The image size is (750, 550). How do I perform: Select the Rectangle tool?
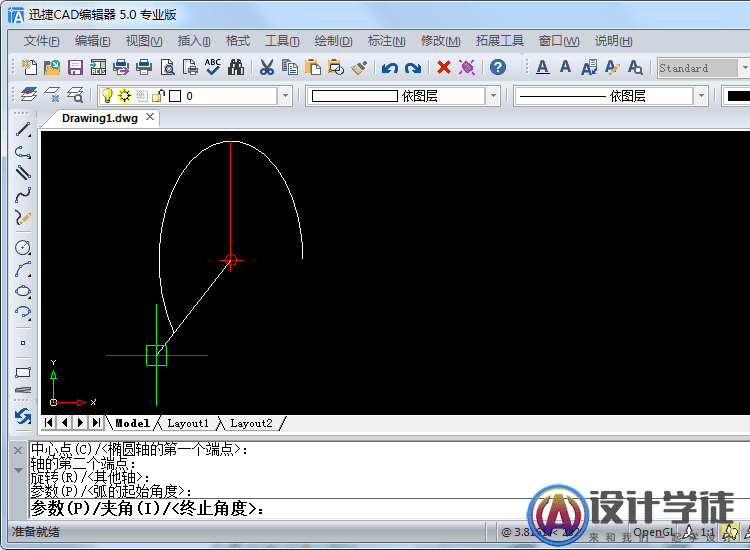23,373
